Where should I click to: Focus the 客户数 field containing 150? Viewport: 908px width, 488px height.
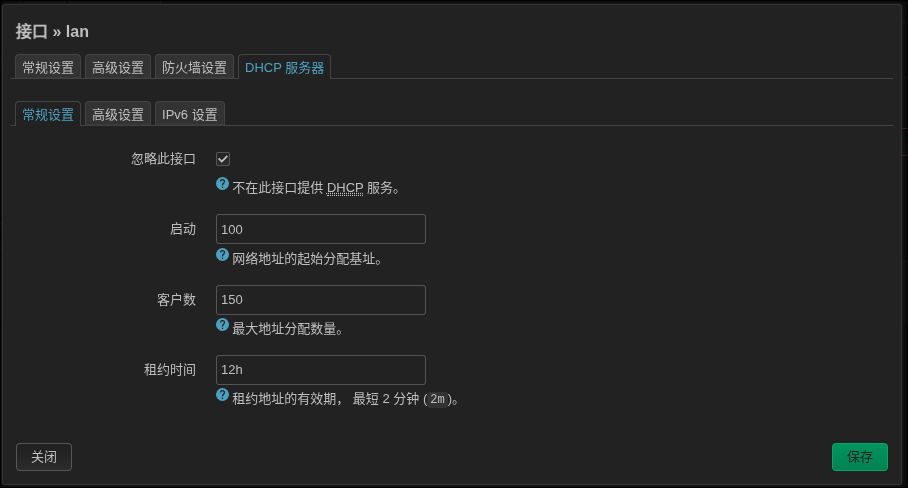(320, 300)
